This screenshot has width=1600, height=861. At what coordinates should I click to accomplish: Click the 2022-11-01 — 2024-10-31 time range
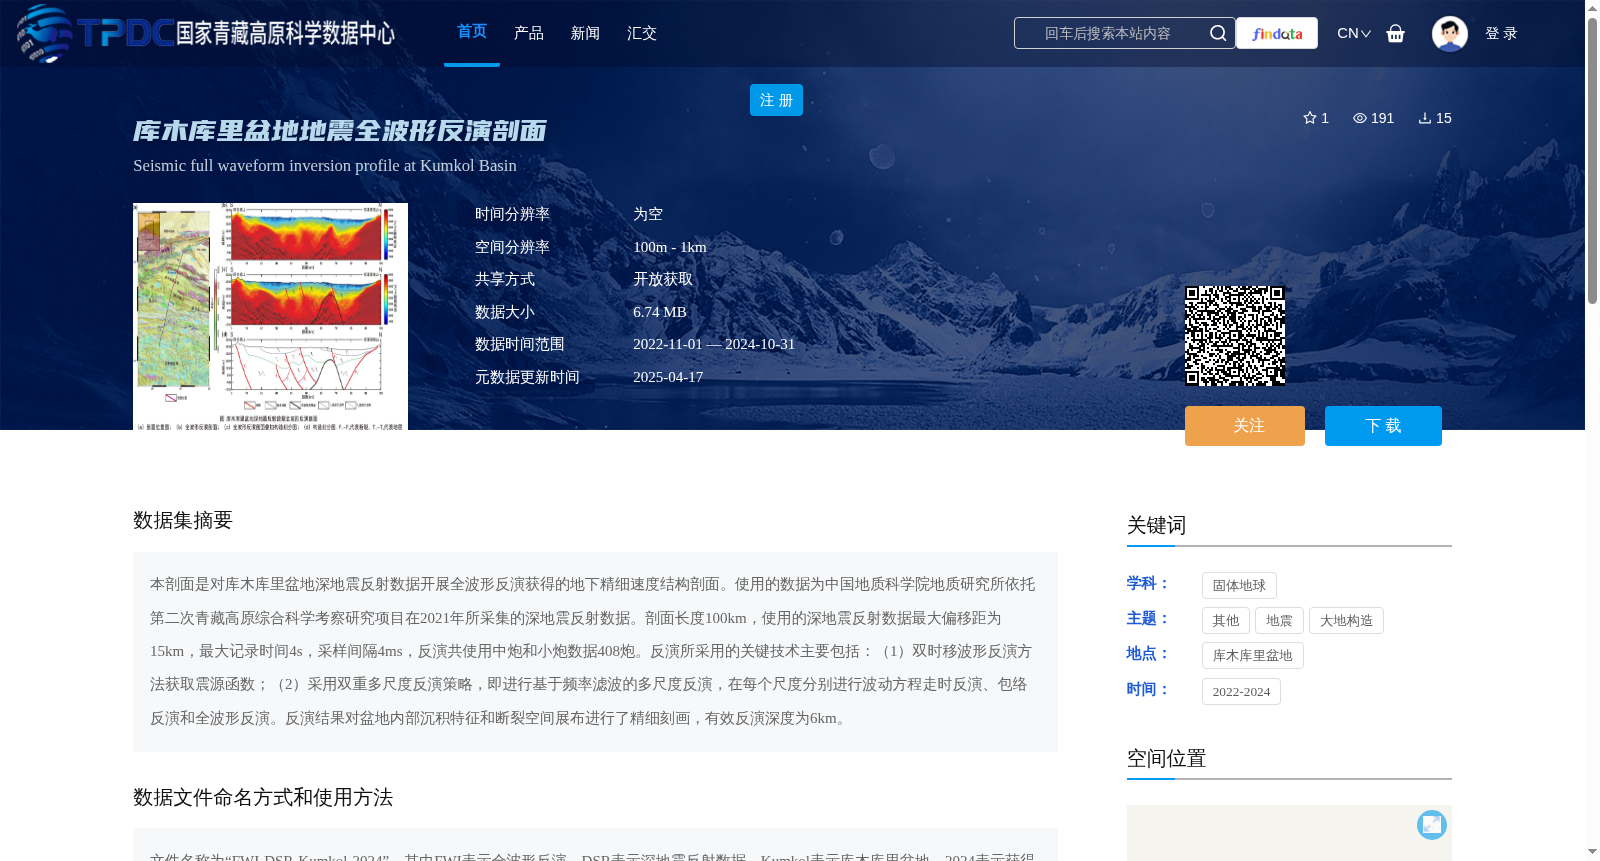714,344
